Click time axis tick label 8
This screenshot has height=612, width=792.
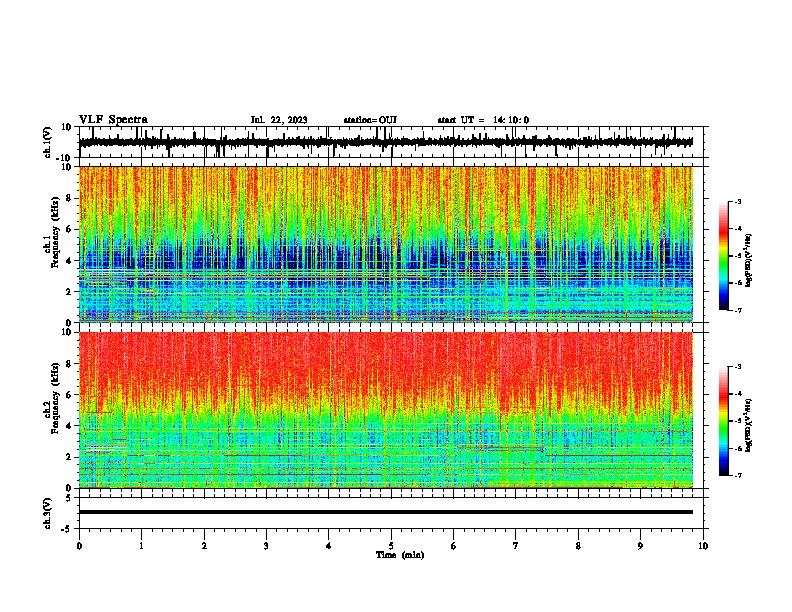click(578, 546)
